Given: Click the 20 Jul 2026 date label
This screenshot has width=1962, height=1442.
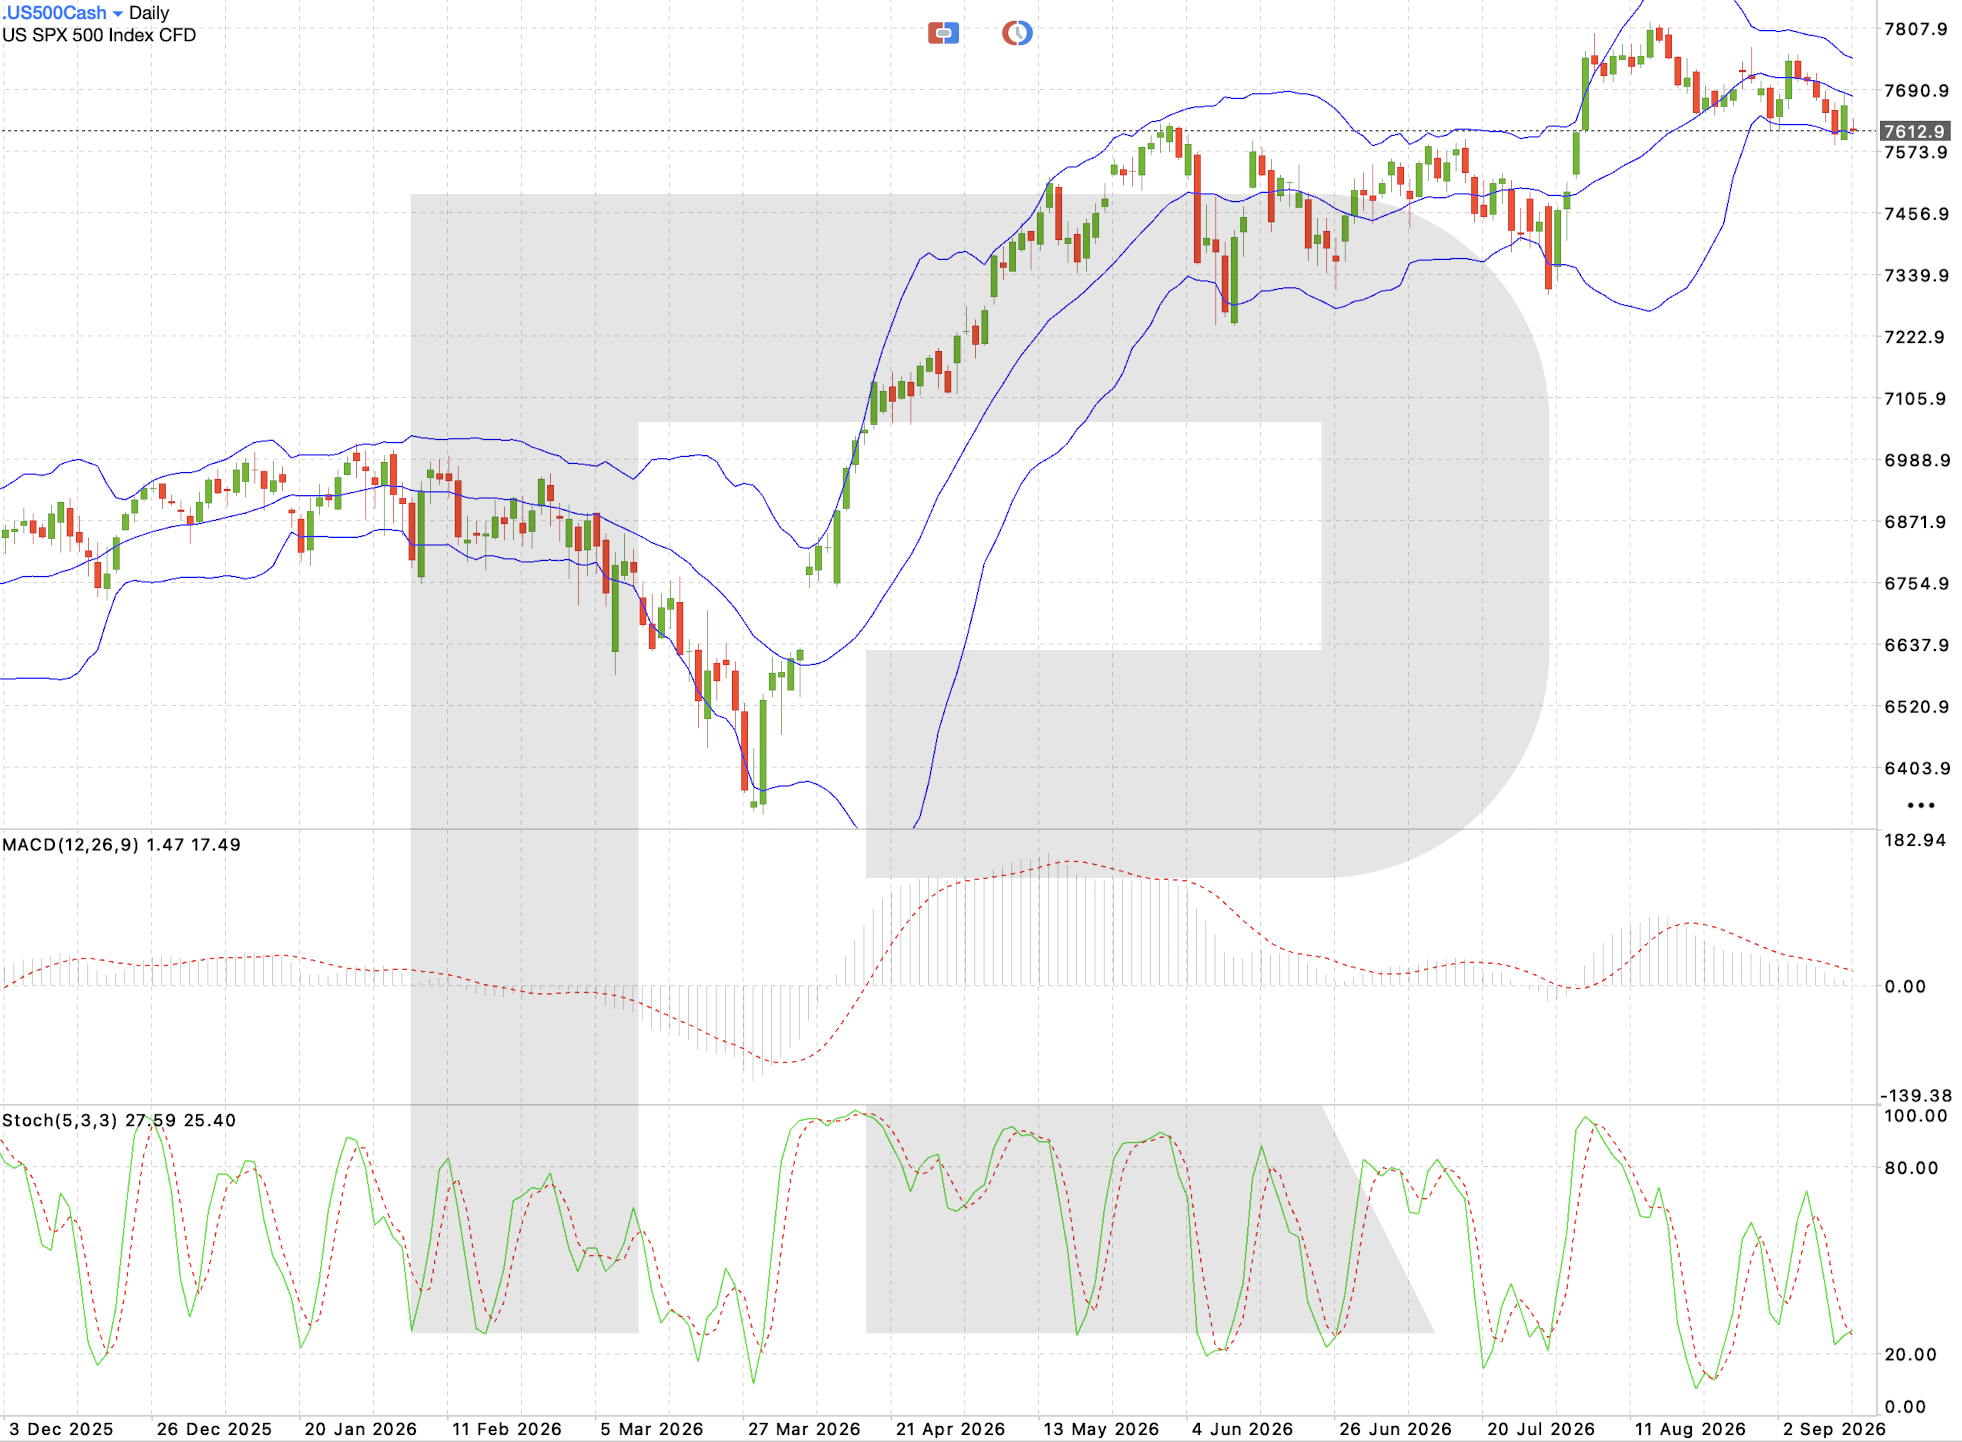Looking at the screenshot, I should (1541, 1430).
